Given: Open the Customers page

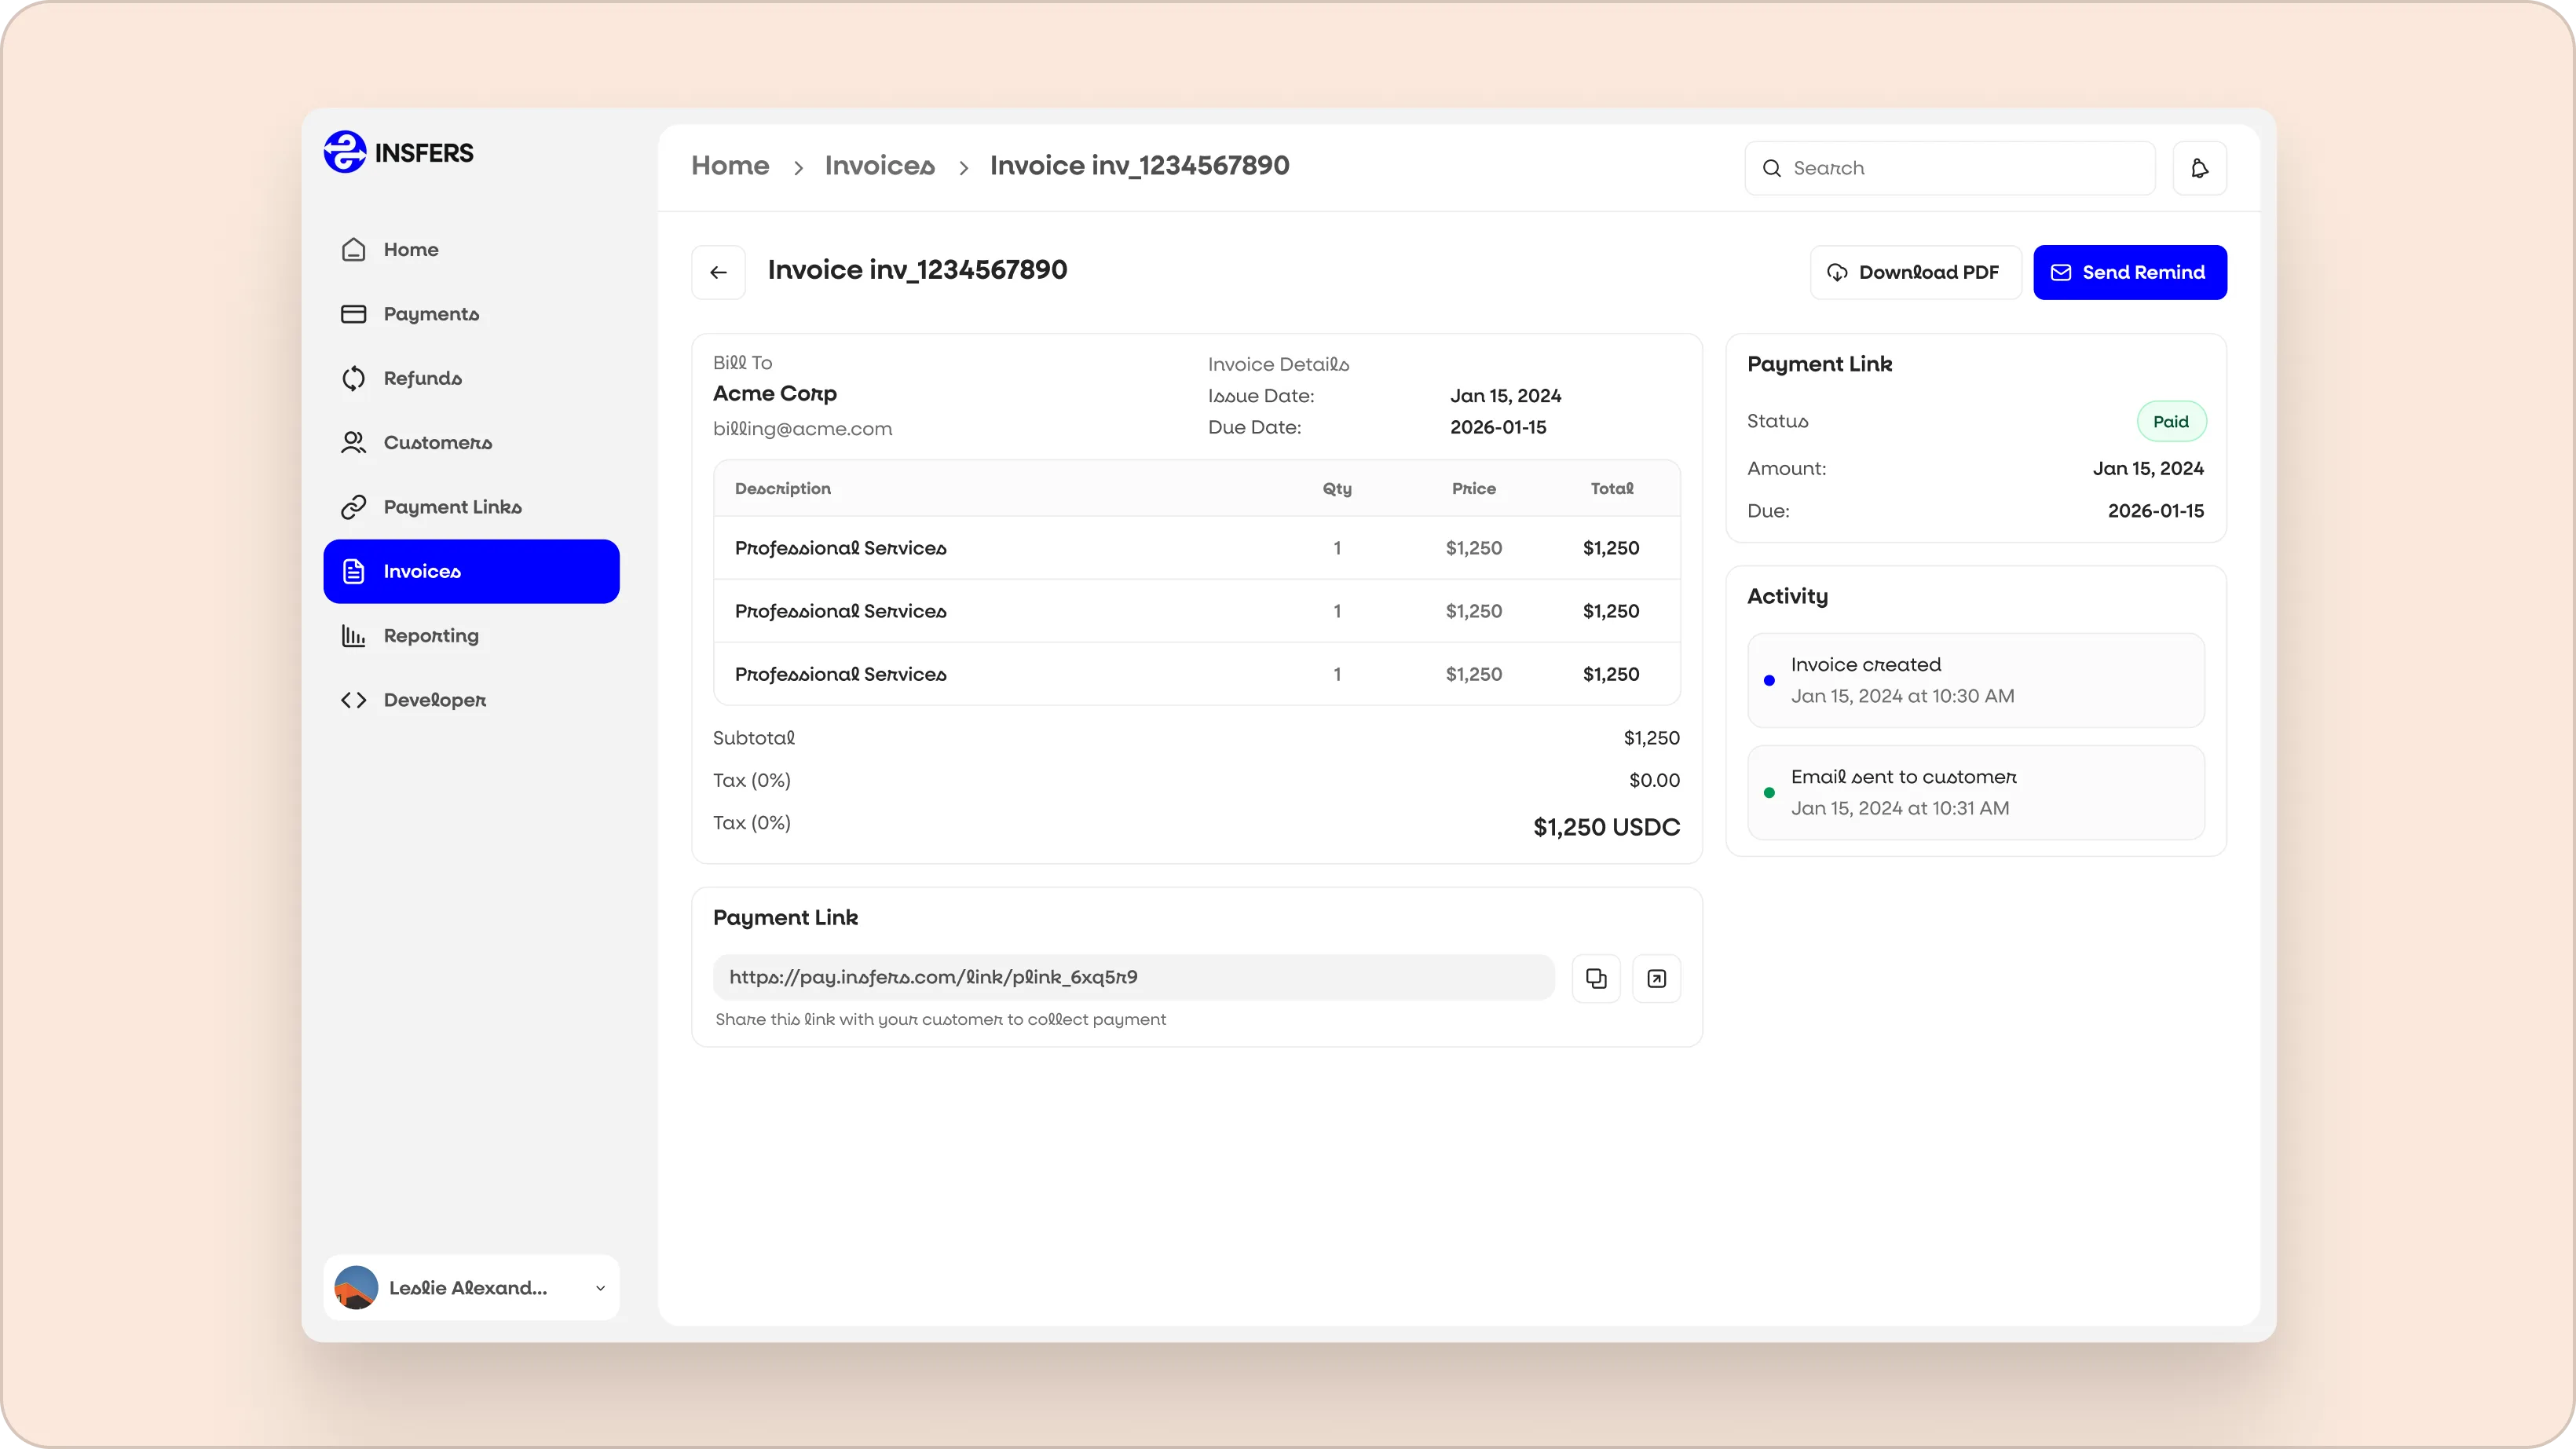Looking at the screenshot, I should pyautogui.click(x=471, y=442).
